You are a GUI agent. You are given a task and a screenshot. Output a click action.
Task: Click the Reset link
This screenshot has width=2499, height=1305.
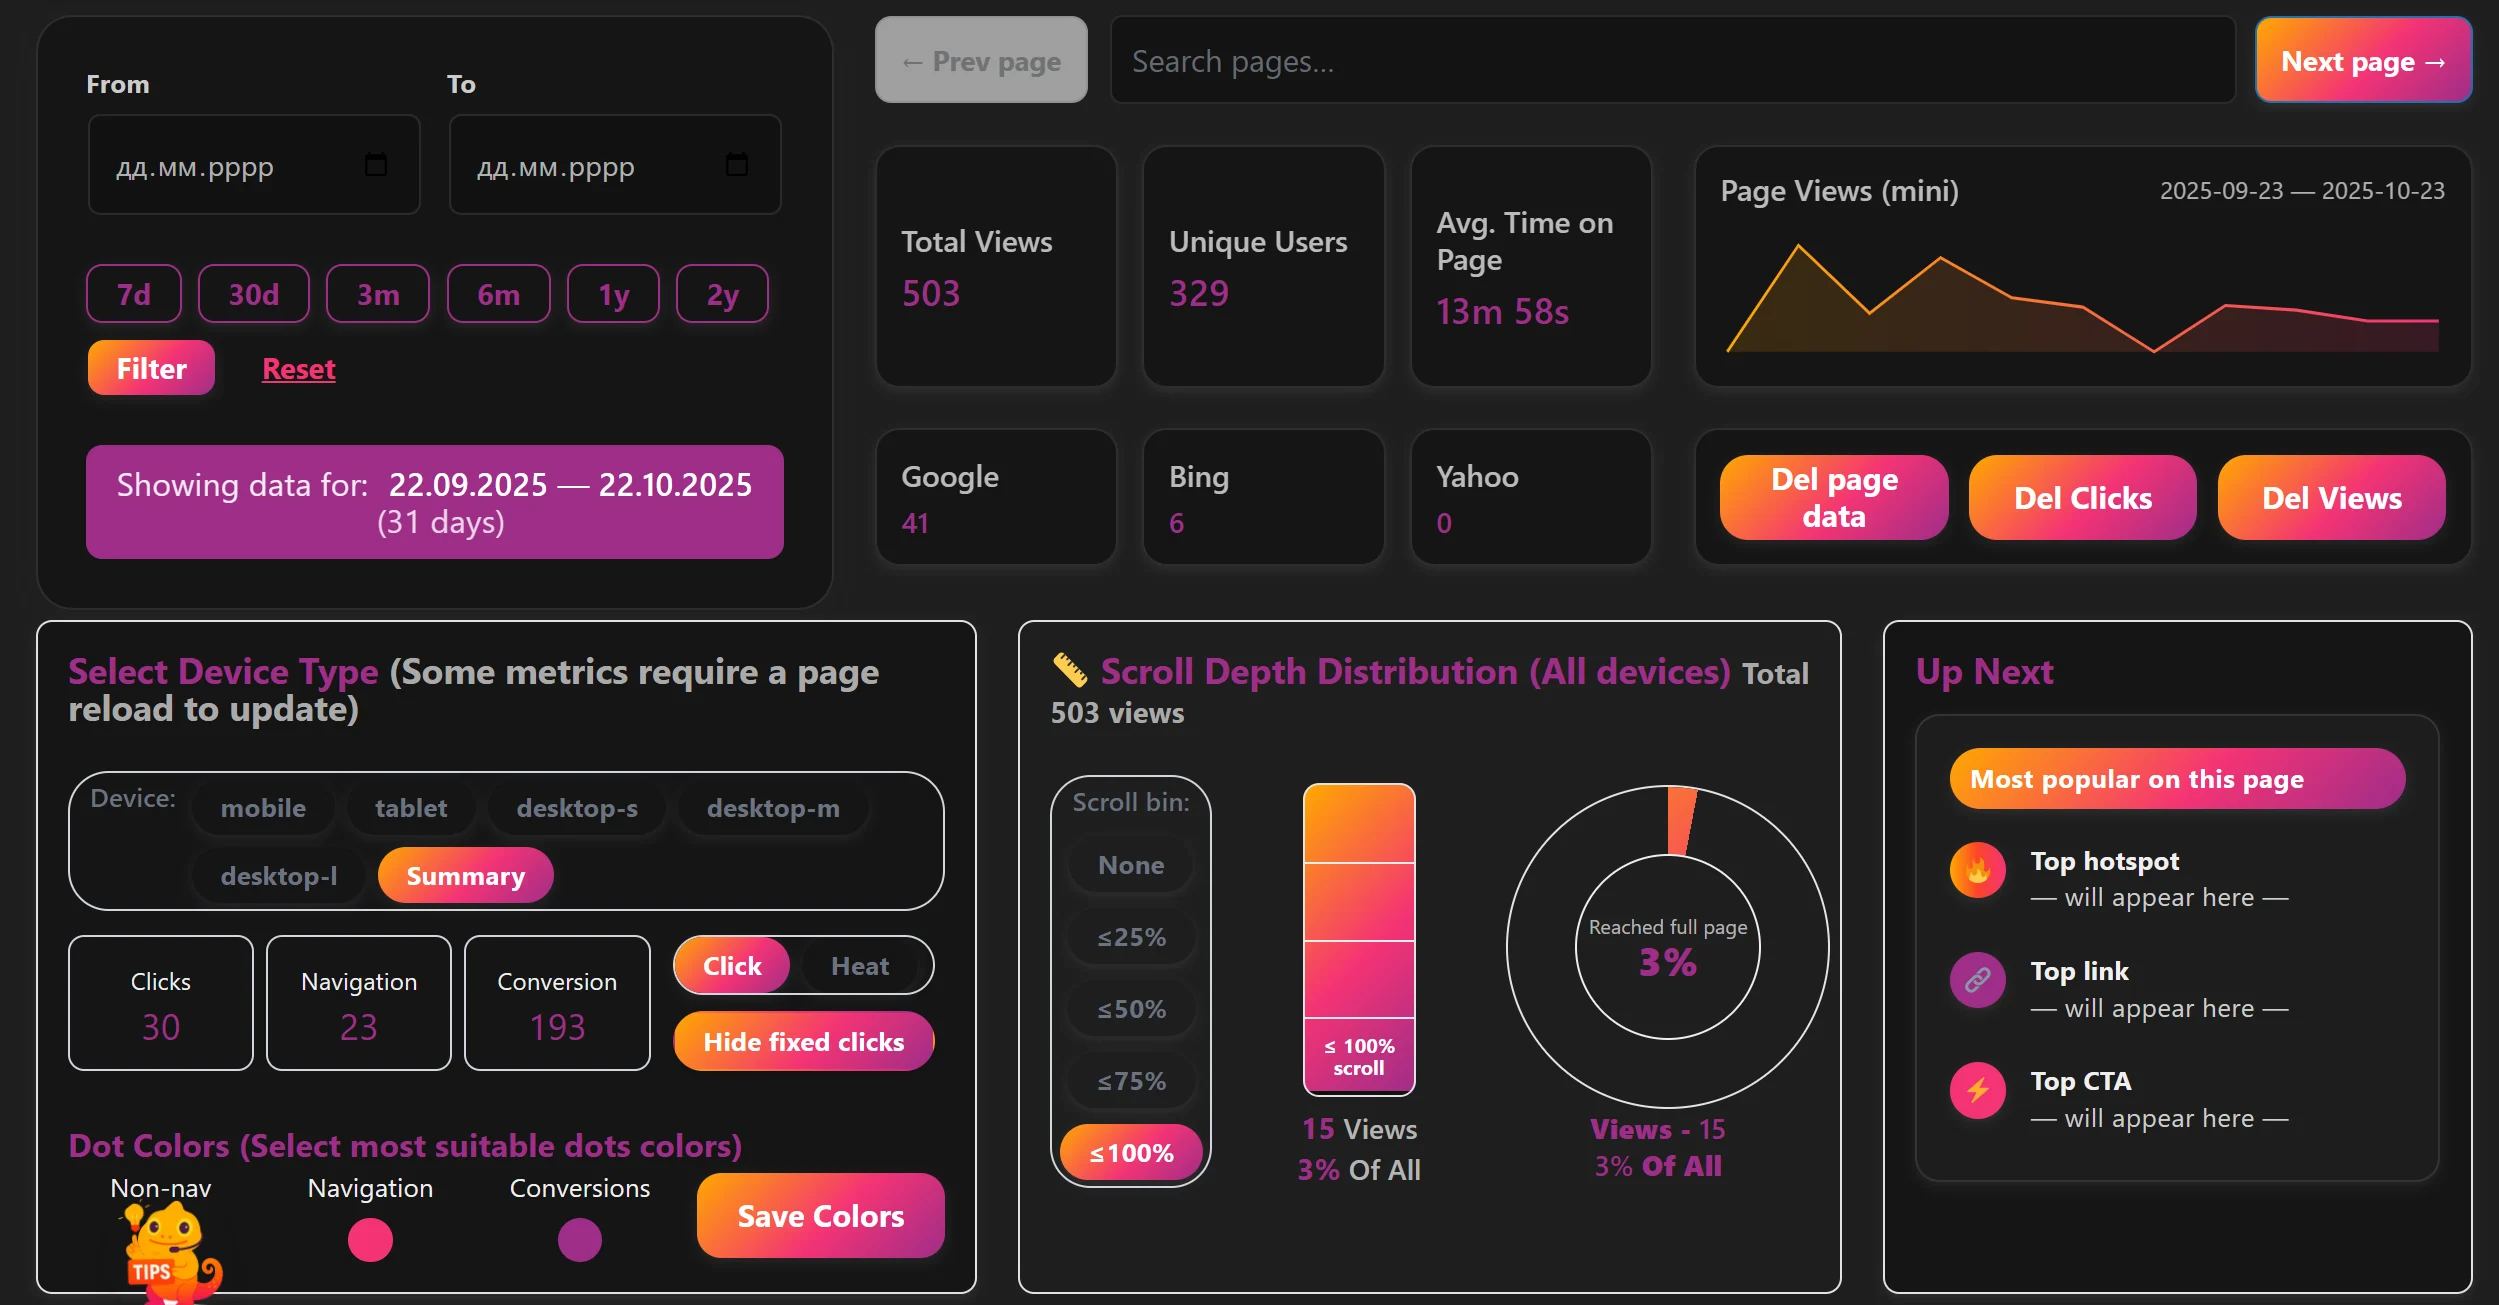tap(298, 367)
